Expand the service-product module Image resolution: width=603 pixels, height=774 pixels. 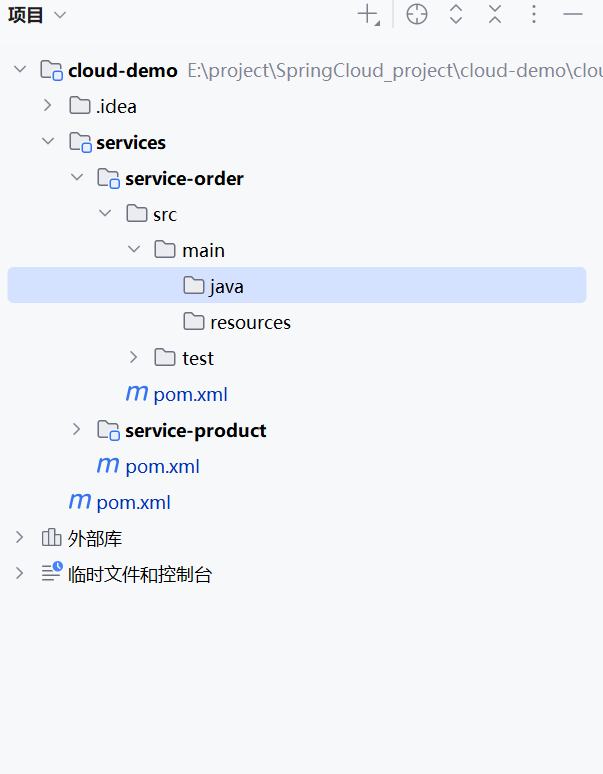[x=76, y=430]
